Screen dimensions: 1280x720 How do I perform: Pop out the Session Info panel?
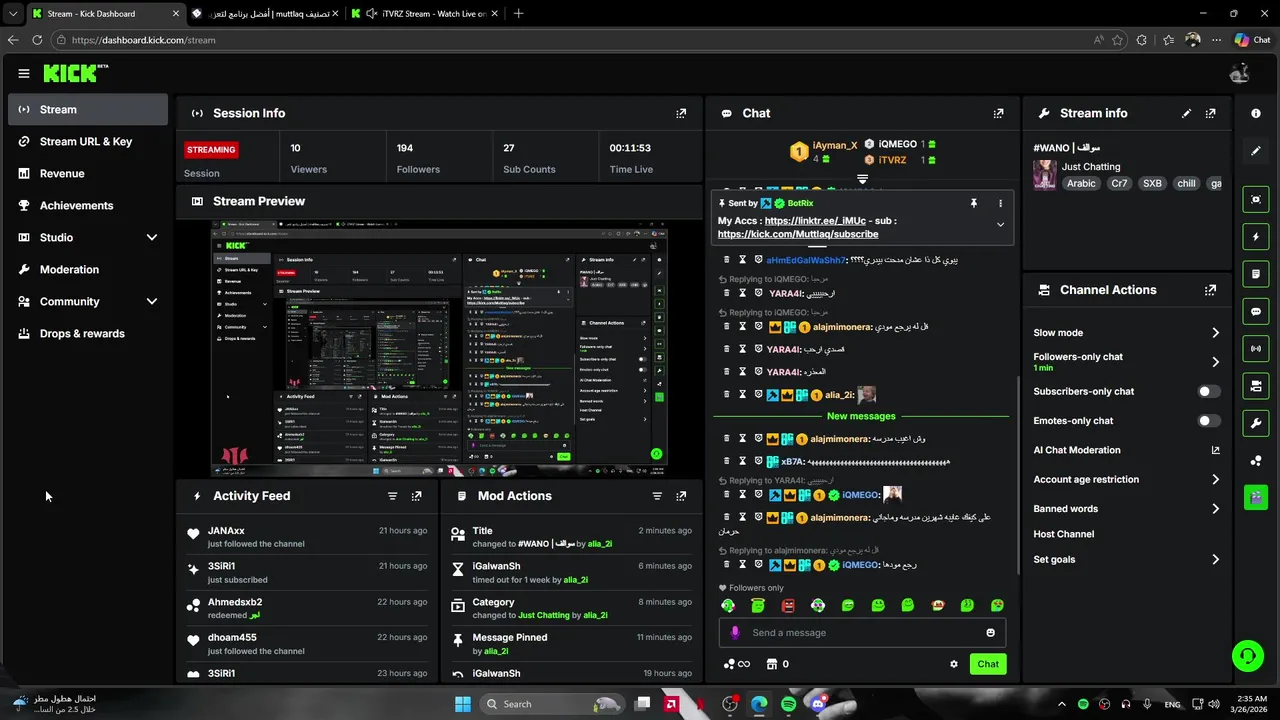click(681, 114)
